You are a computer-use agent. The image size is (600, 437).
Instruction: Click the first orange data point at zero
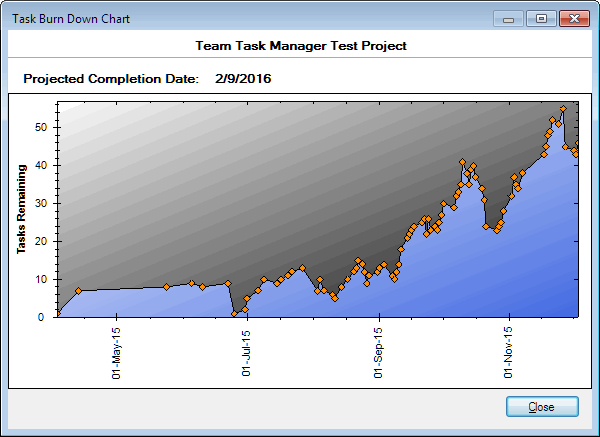(x=58, y=313)
